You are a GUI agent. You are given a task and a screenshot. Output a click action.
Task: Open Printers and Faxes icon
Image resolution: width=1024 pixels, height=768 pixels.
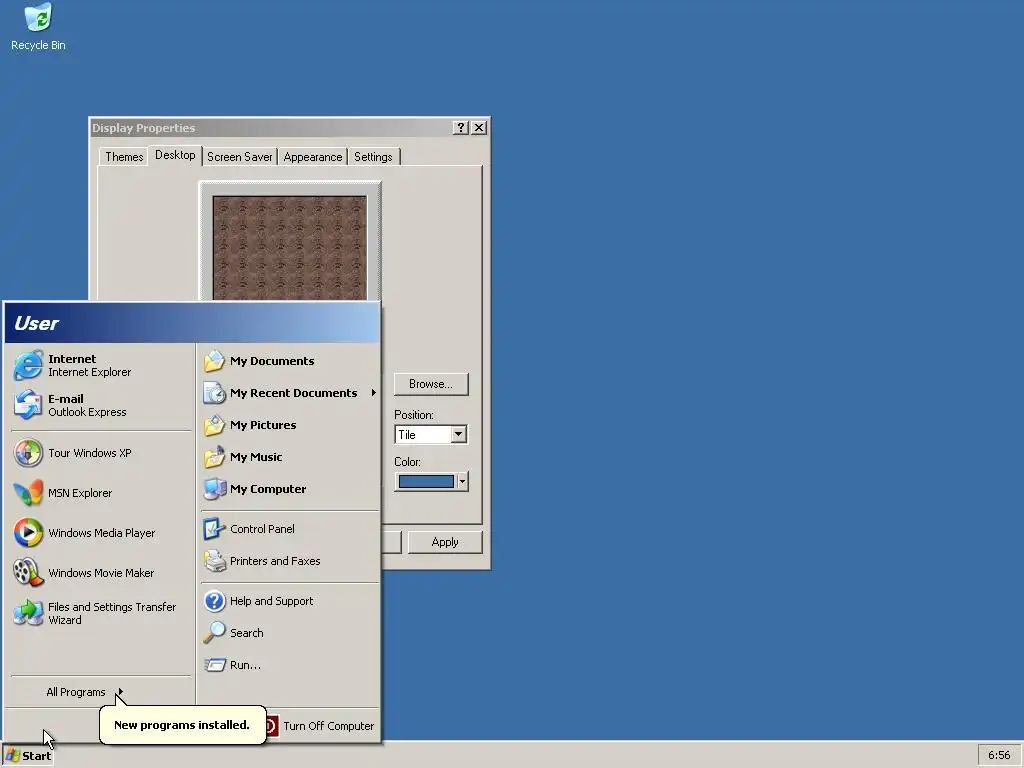(x=214, y=561)
